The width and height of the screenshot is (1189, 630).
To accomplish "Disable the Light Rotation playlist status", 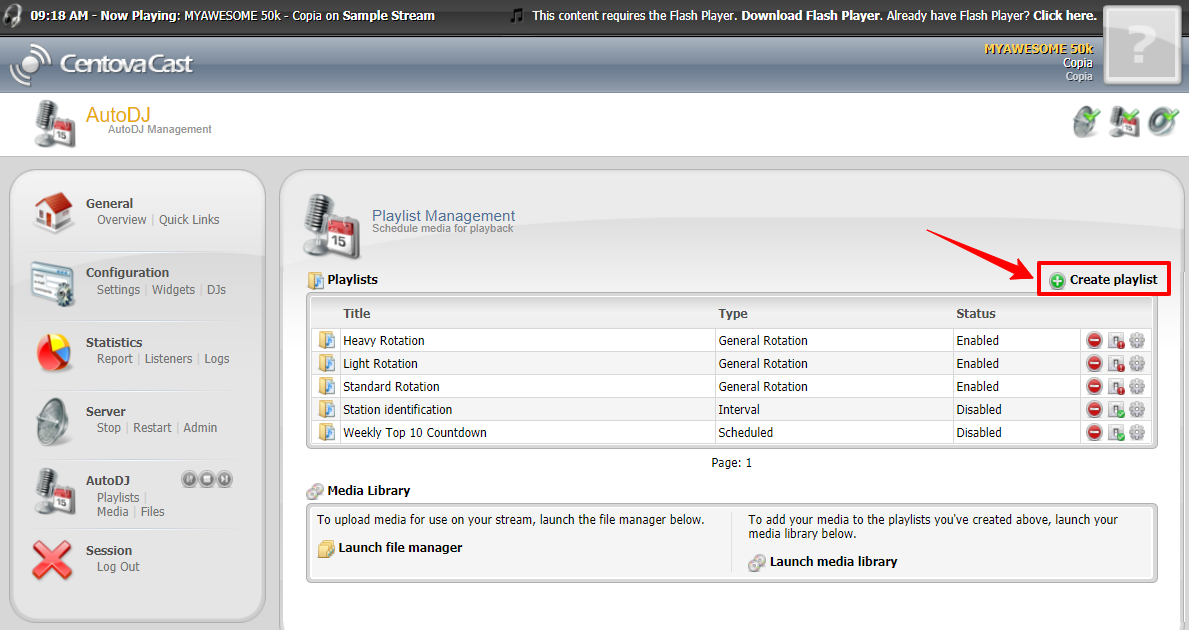I will coord(1116,364).
